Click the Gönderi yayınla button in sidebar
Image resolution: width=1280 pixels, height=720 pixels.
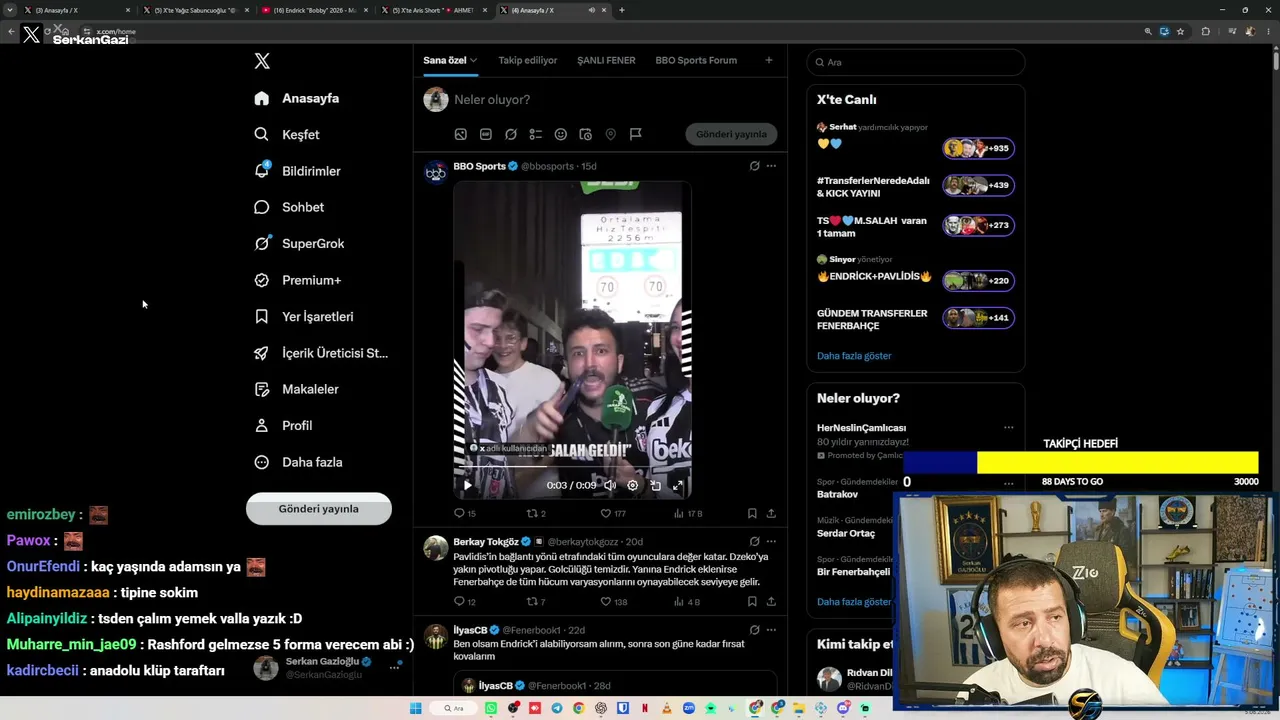[319, 508]
